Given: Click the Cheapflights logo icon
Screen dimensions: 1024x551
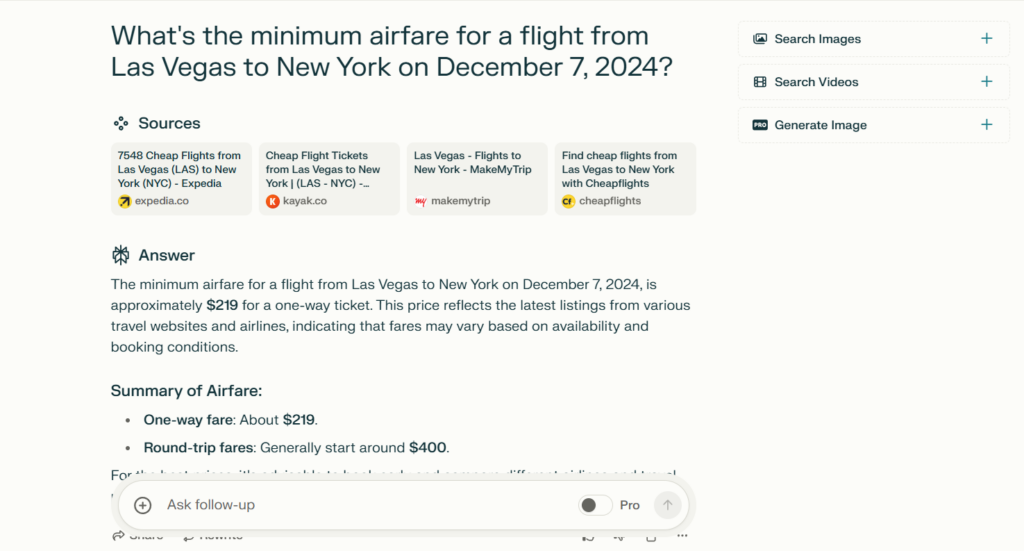Looking at the screenshot, I should [x=568, y=202].
